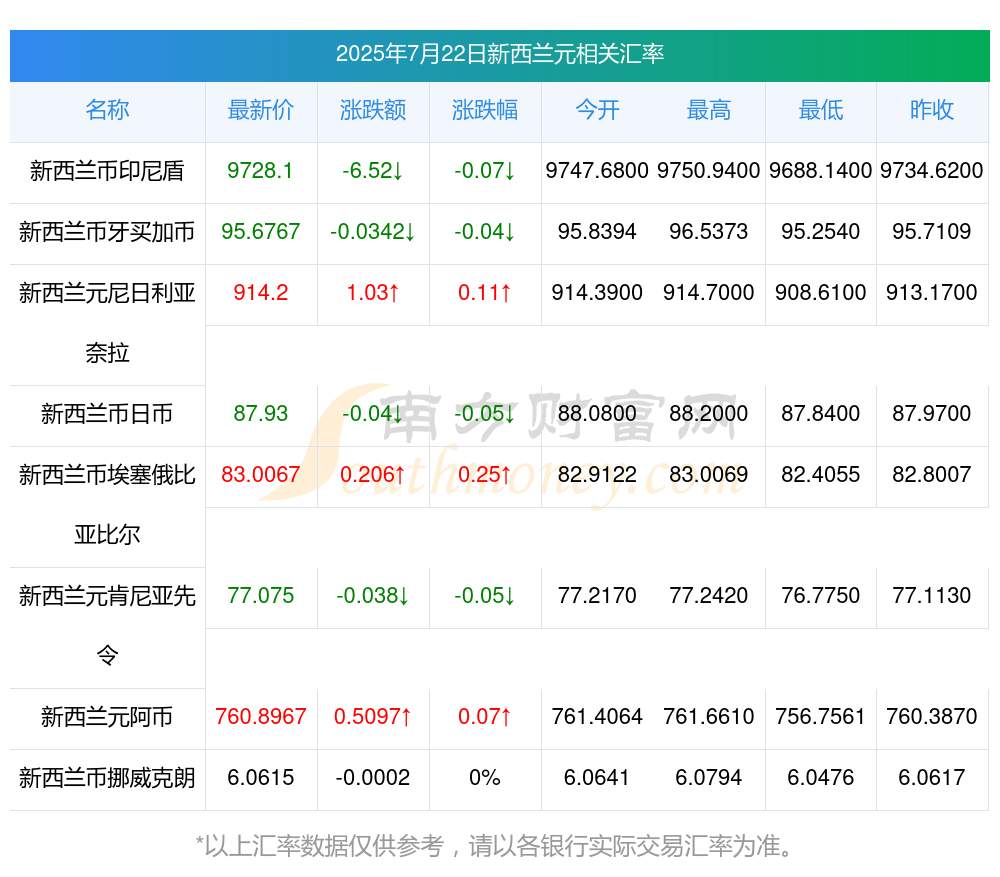This screenshot has width=1000, height=877.
Task: Click change percent 0.25↑
Action: click(485, 474)
